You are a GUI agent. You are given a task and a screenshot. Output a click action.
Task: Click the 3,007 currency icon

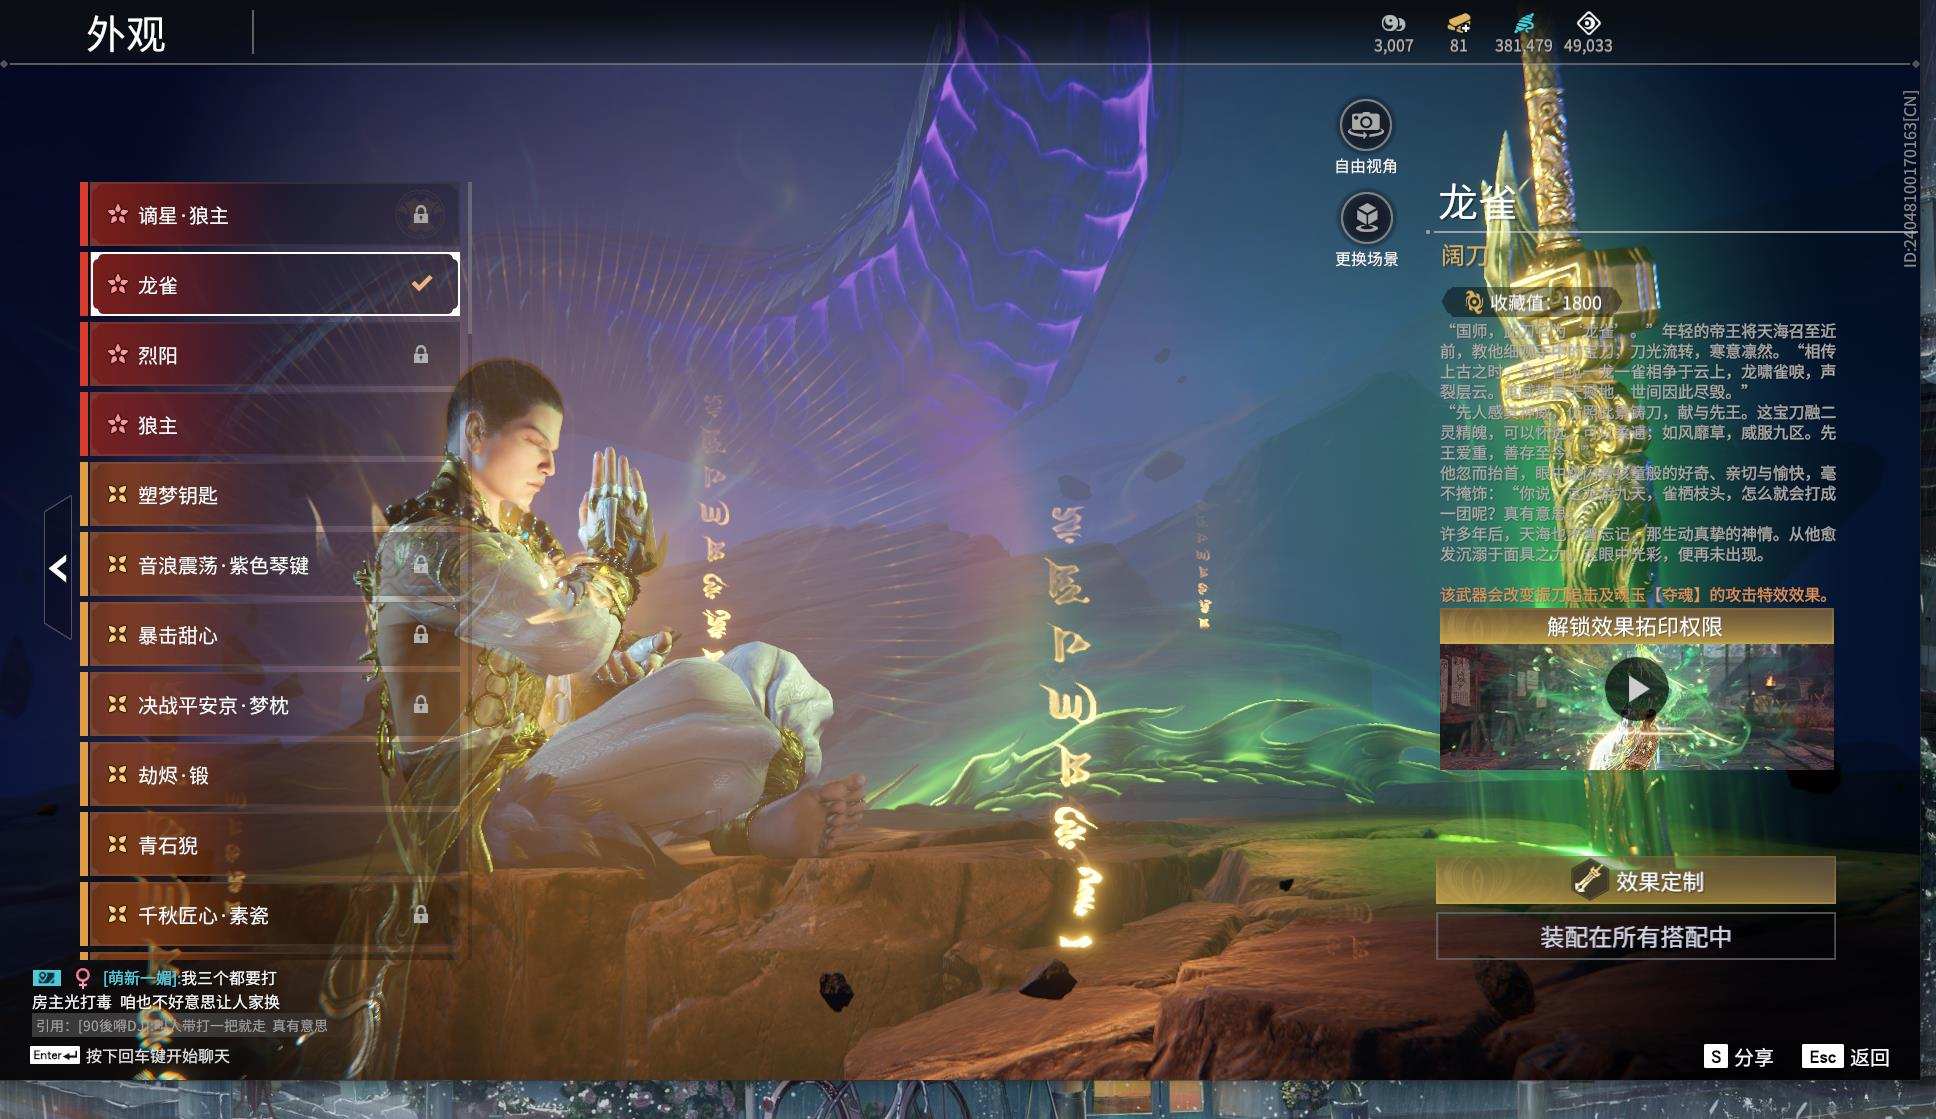1393,23
